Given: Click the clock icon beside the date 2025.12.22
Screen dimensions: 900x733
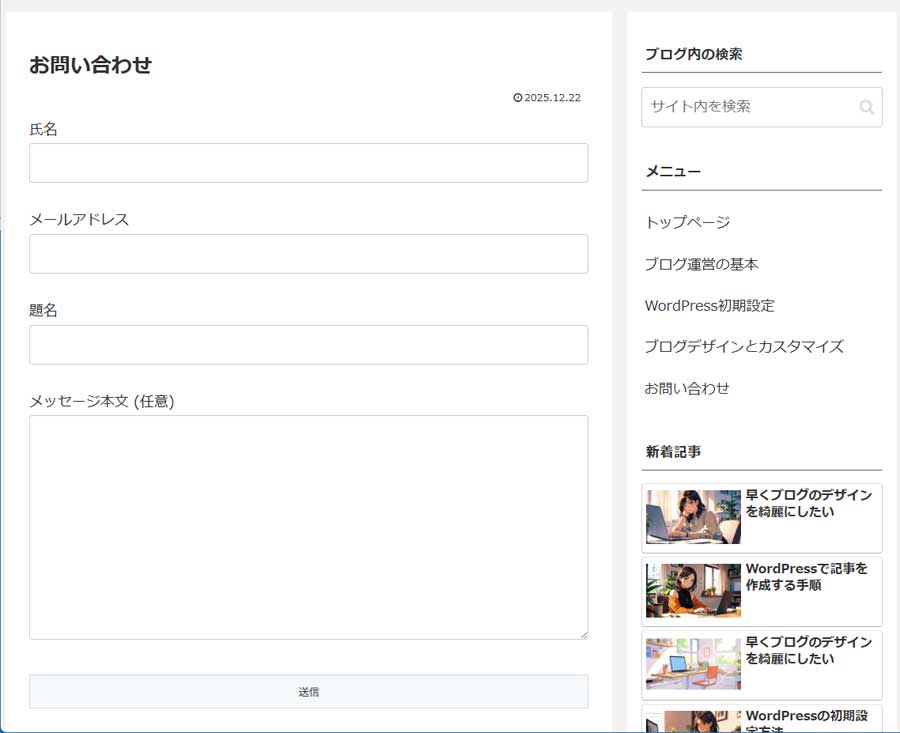Looking at the screenshot, I should pos(517,97).
